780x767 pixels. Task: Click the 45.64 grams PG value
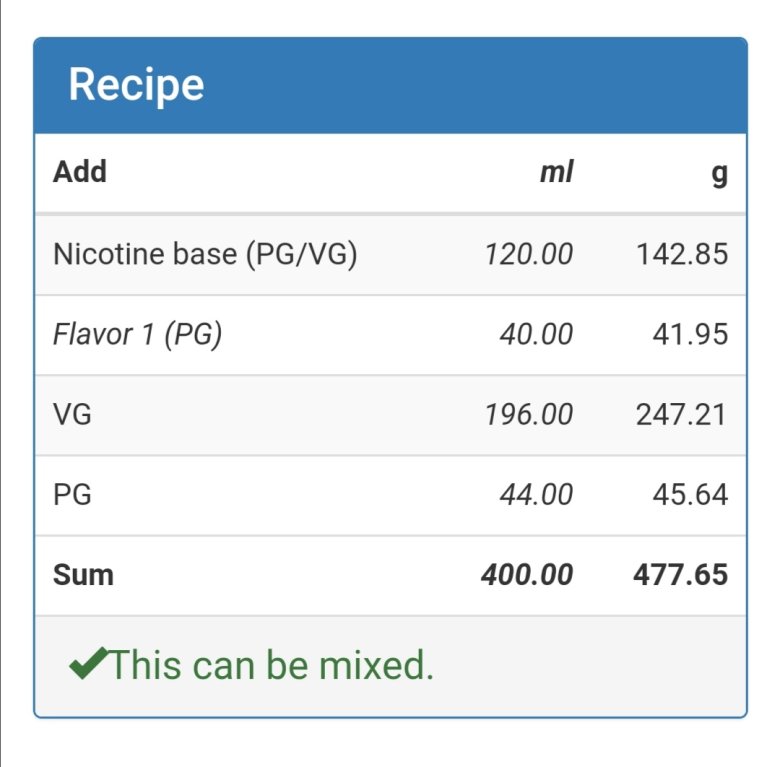point(690,495)
